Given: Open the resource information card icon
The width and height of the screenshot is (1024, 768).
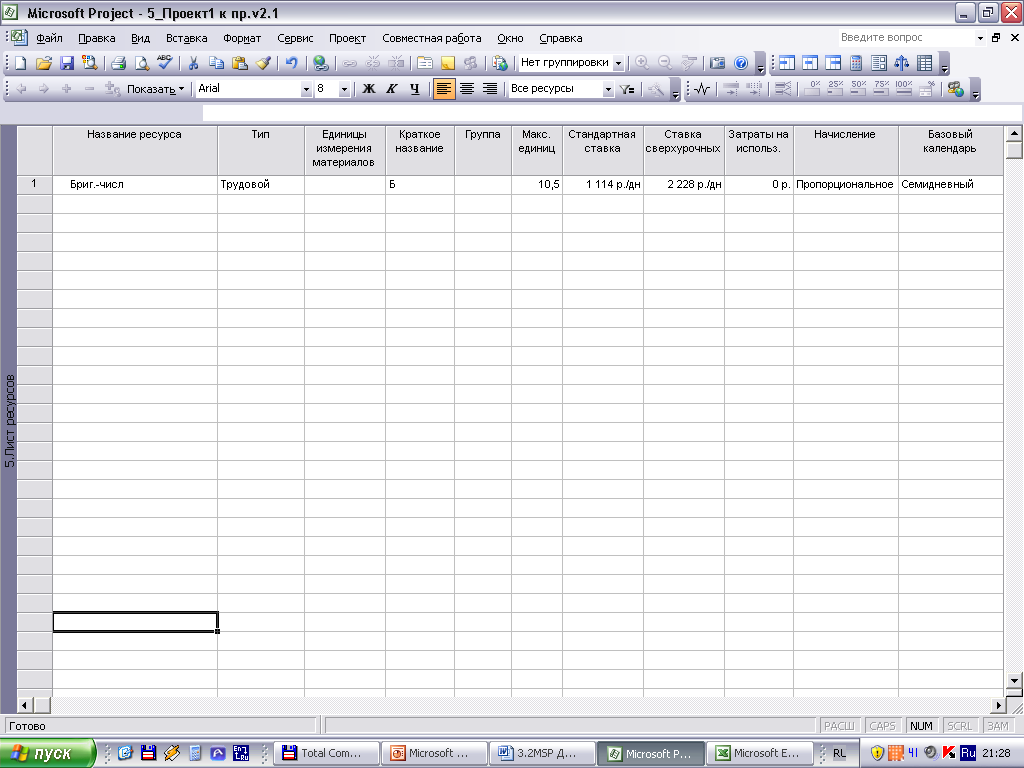Looking at the screenshot, I should (424, 63).
